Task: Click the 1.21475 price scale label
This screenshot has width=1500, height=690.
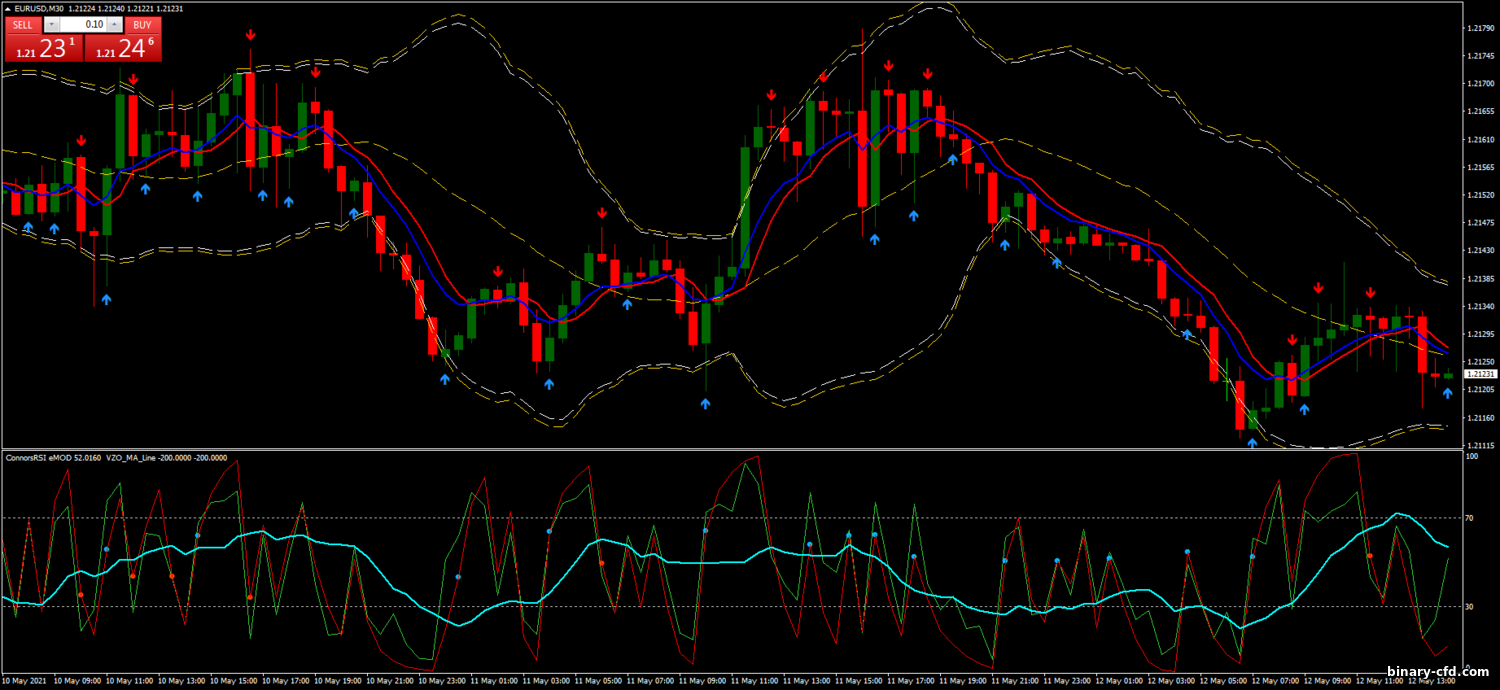Action: pos(1479,223)
